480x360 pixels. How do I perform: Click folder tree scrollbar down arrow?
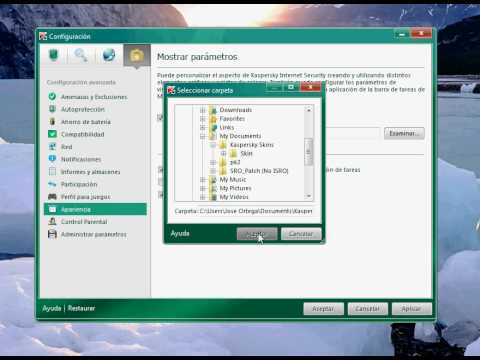(309, 196)
